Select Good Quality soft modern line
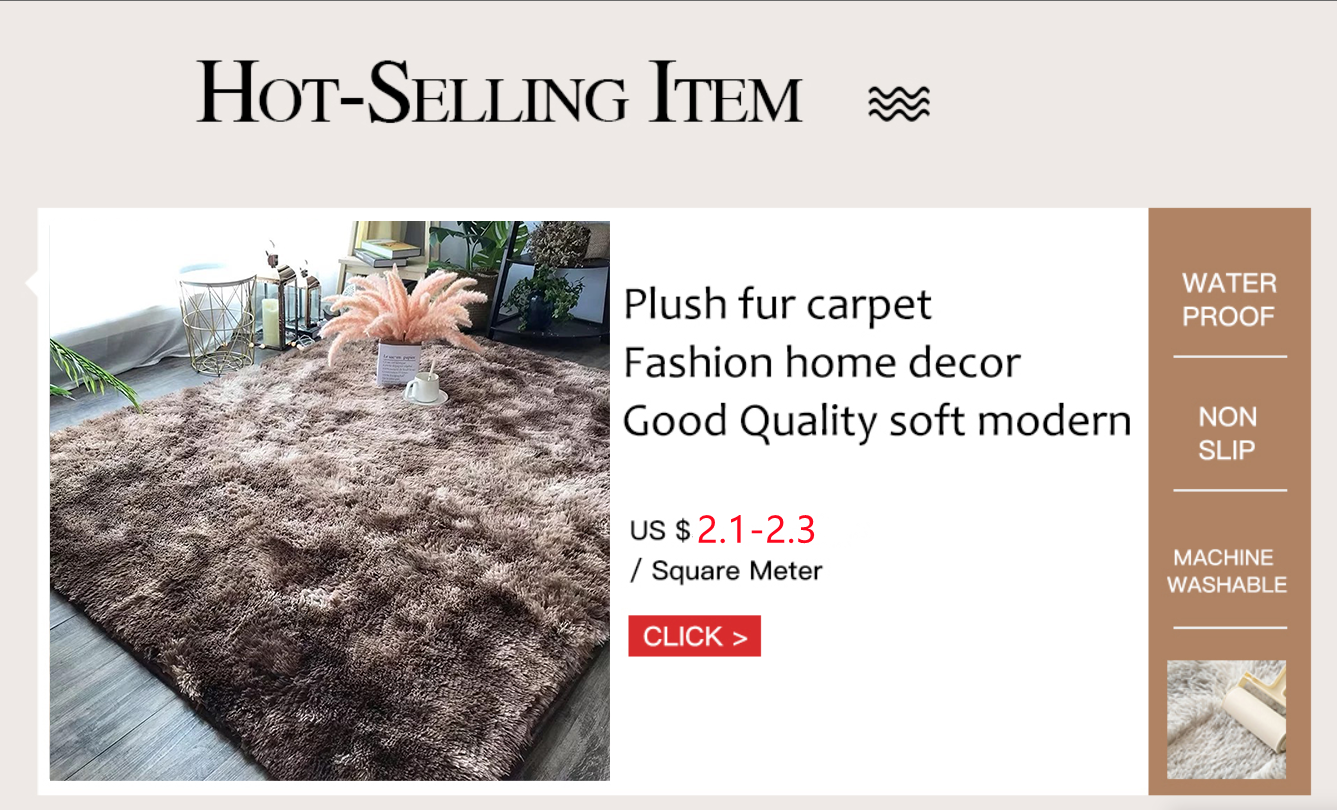Screen dimensions: 1337x810 877,421
